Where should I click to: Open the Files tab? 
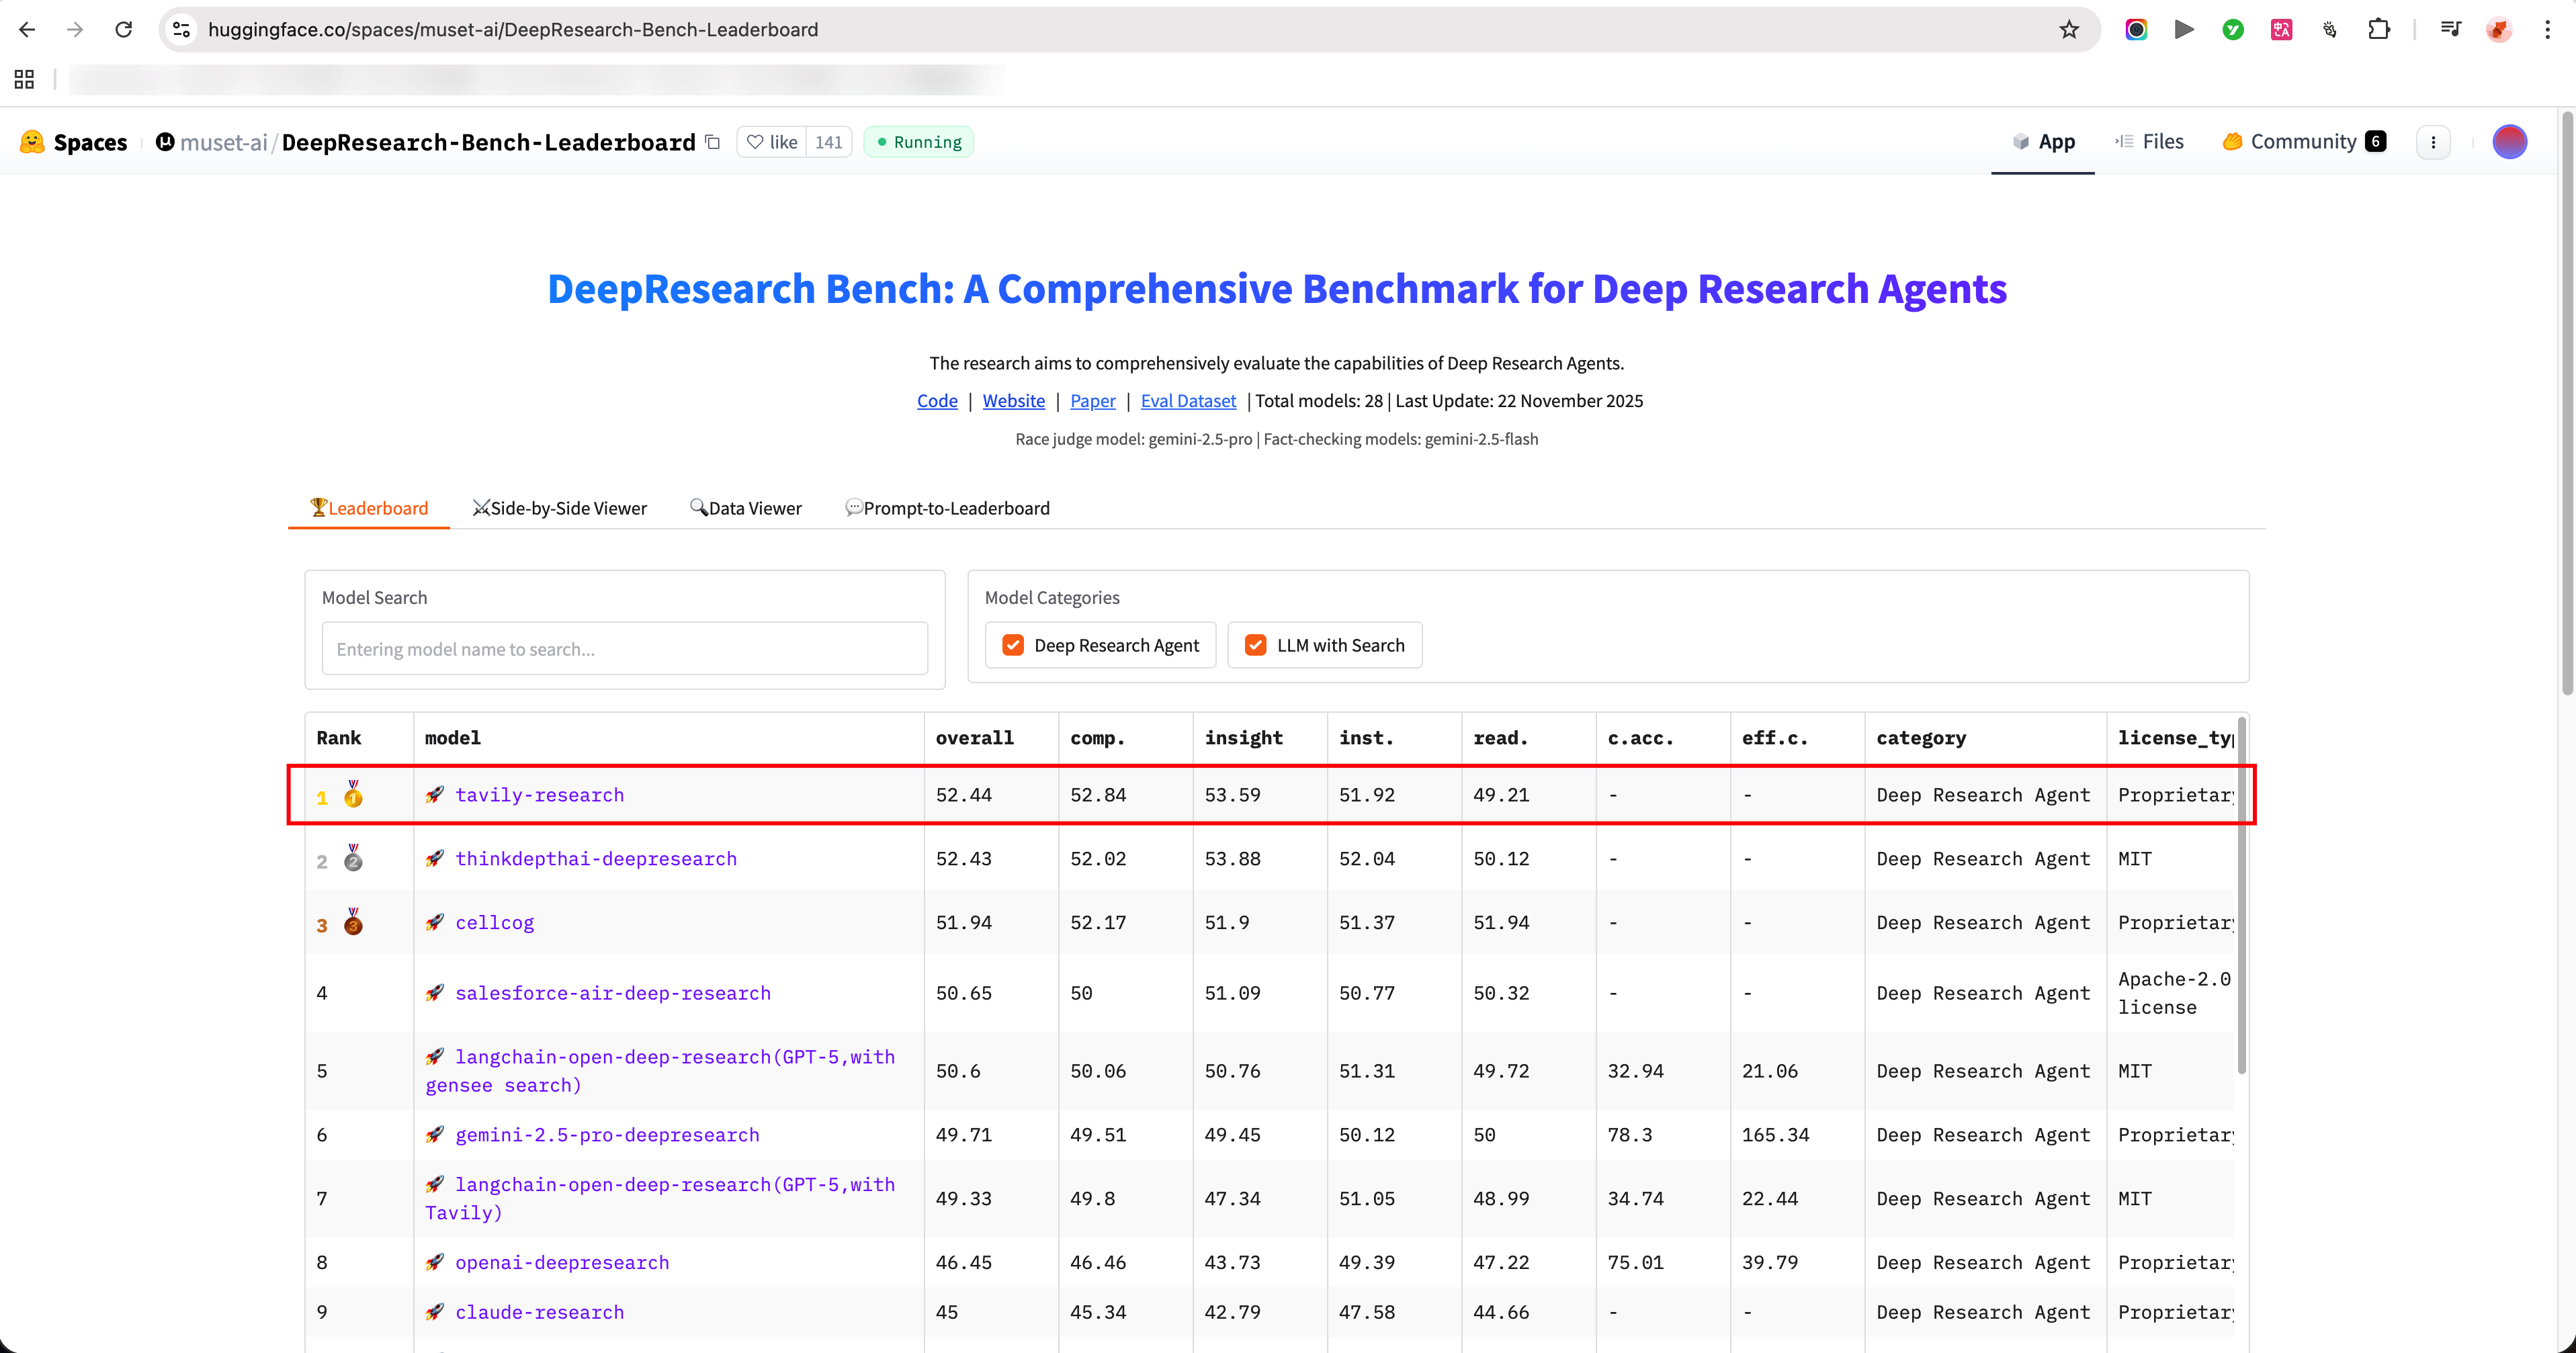tap(2149, 142)
